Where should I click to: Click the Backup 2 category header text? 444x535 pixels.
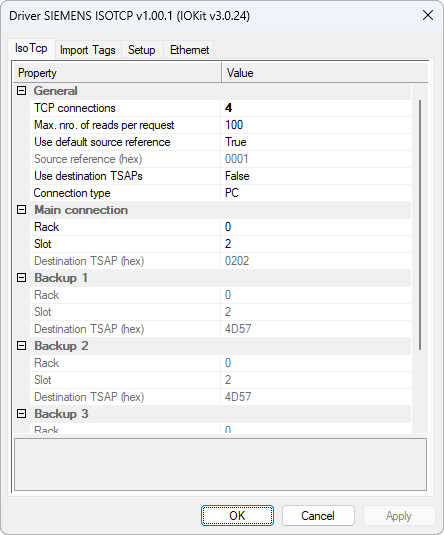pos(61,346)
